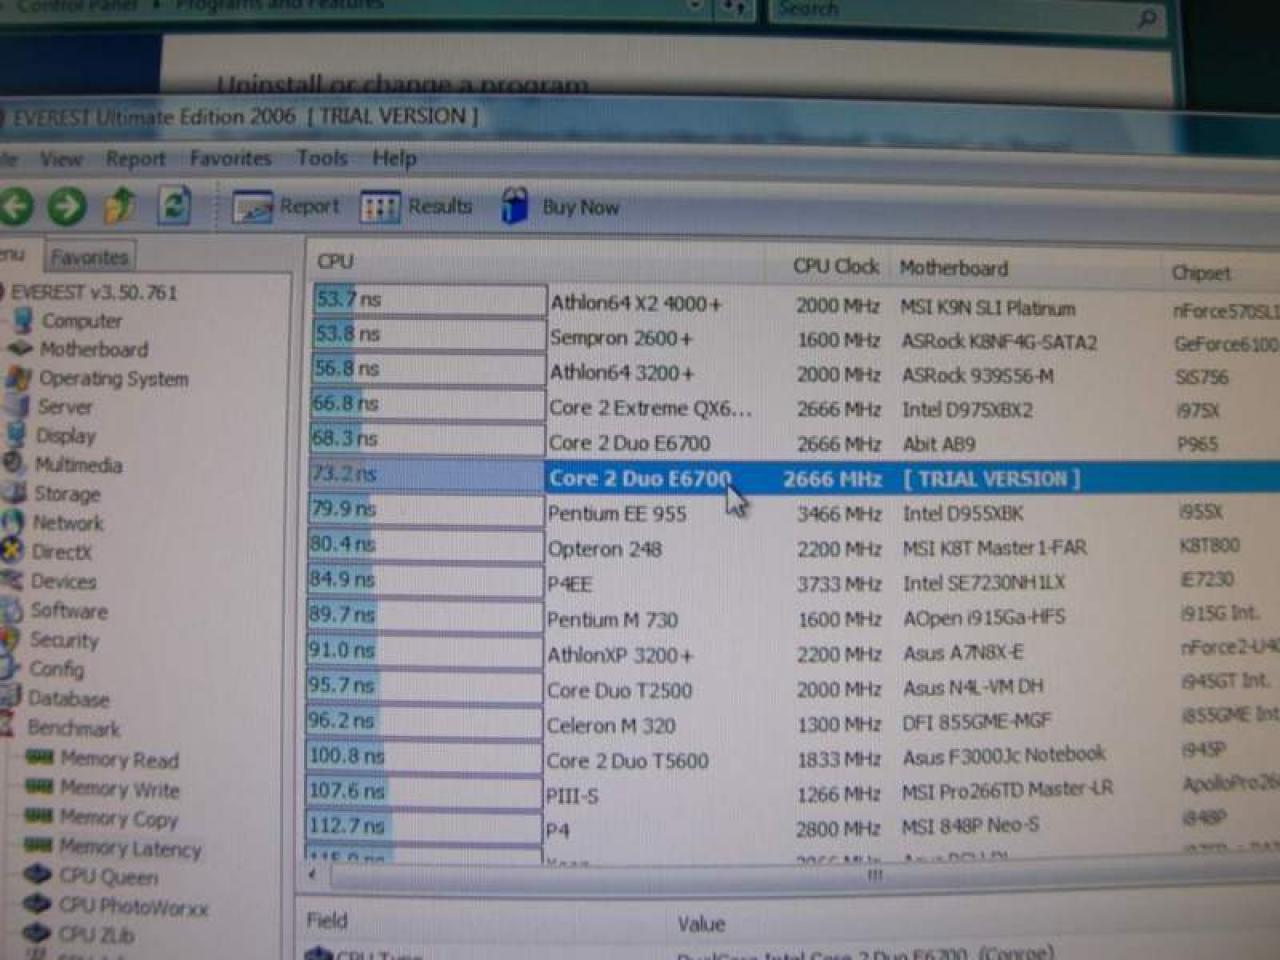Click the CPU Queen benchmark icon
1280x960 pixels.
37,875
